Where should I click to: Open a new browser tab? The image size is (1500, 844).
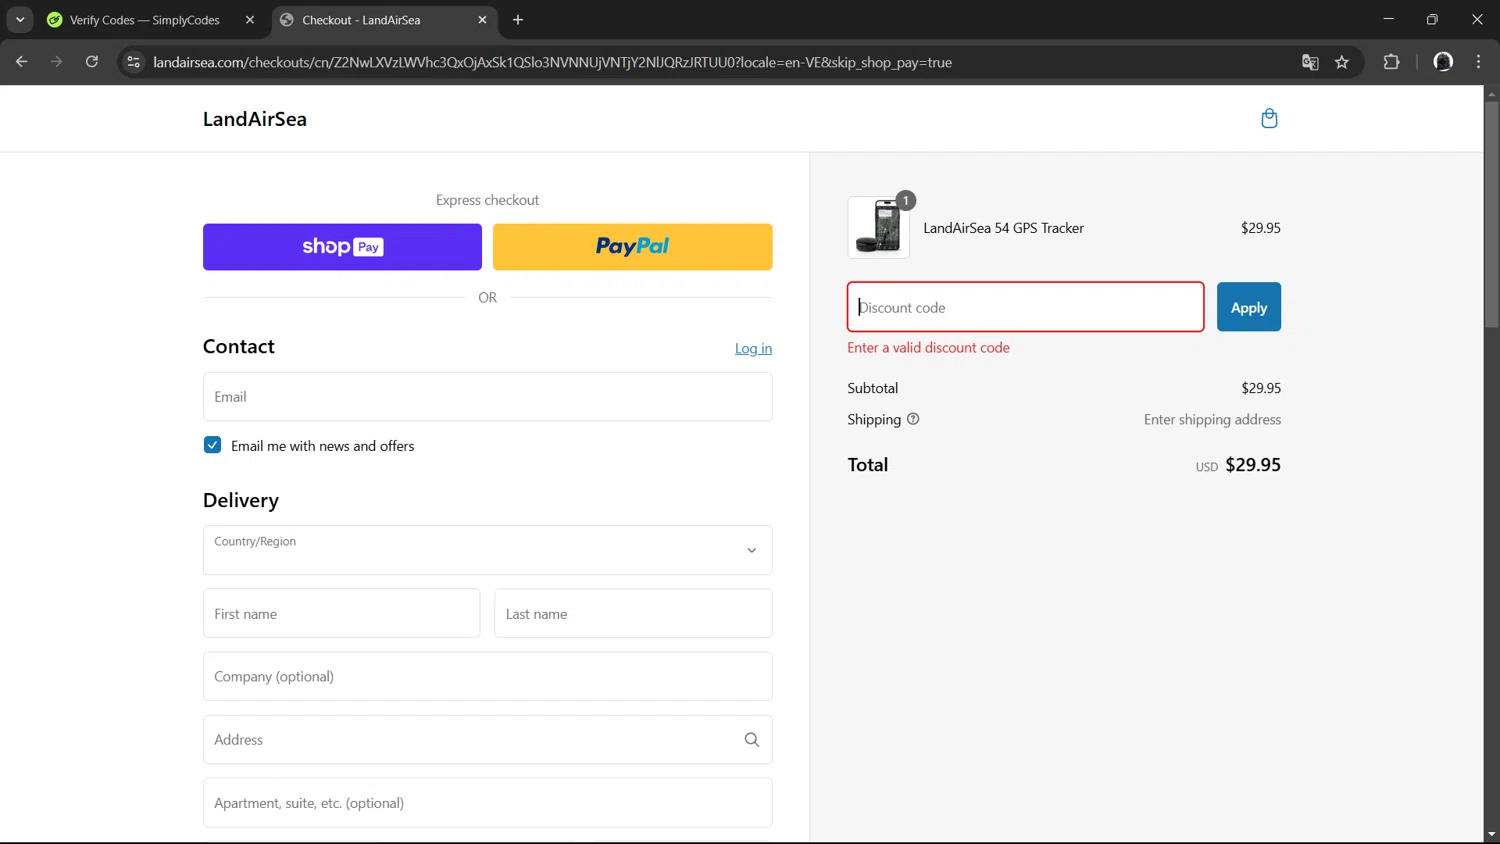(x=518, y=20)
